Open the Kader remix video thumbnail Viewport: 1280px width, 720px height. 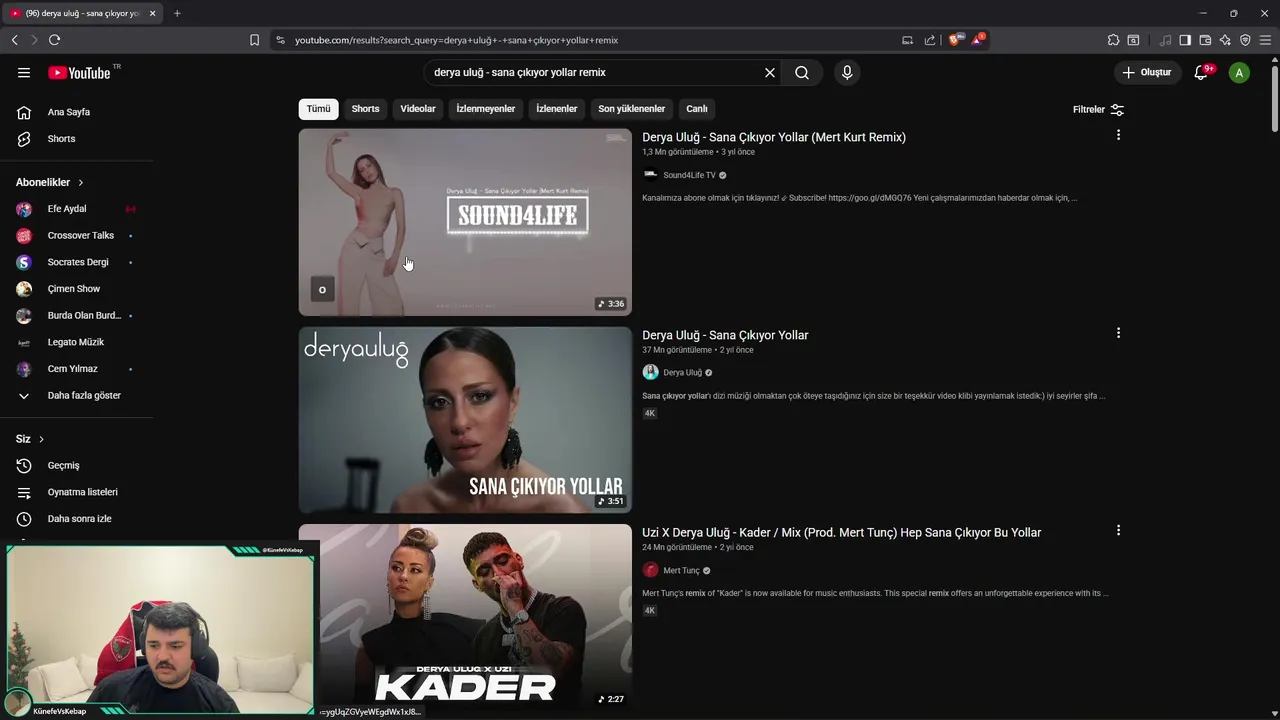(465, 617)
